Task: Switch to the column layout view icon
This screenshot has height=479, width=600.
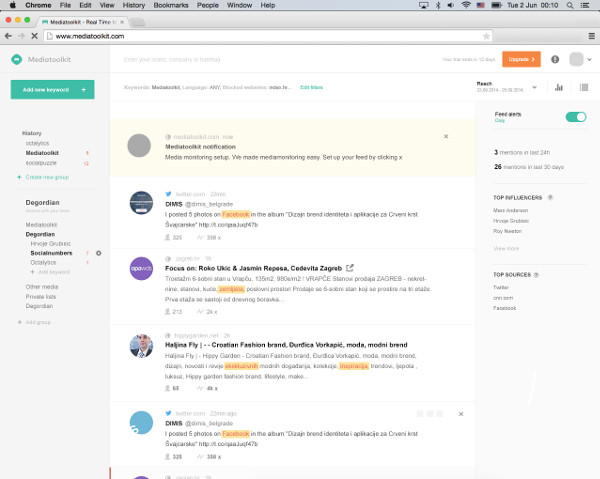Action: point(584,87)
